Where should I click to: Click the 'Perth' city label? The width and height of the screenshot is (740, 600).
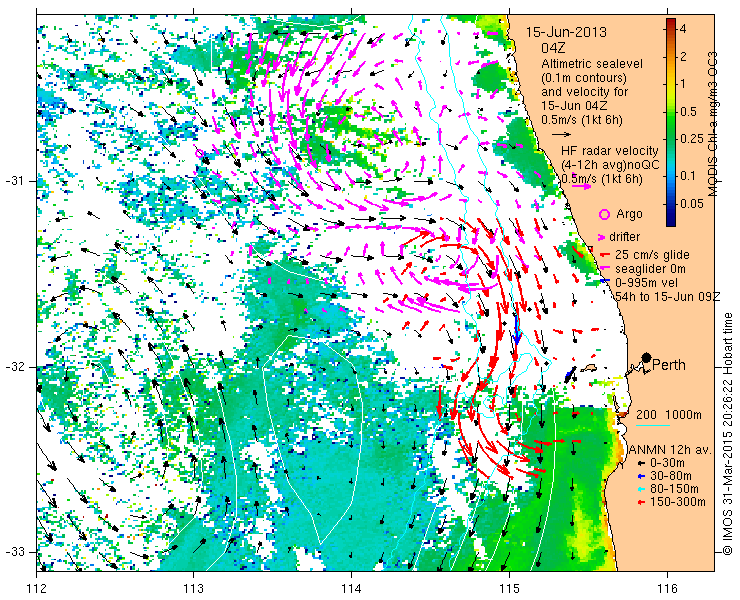coord(669,365)
